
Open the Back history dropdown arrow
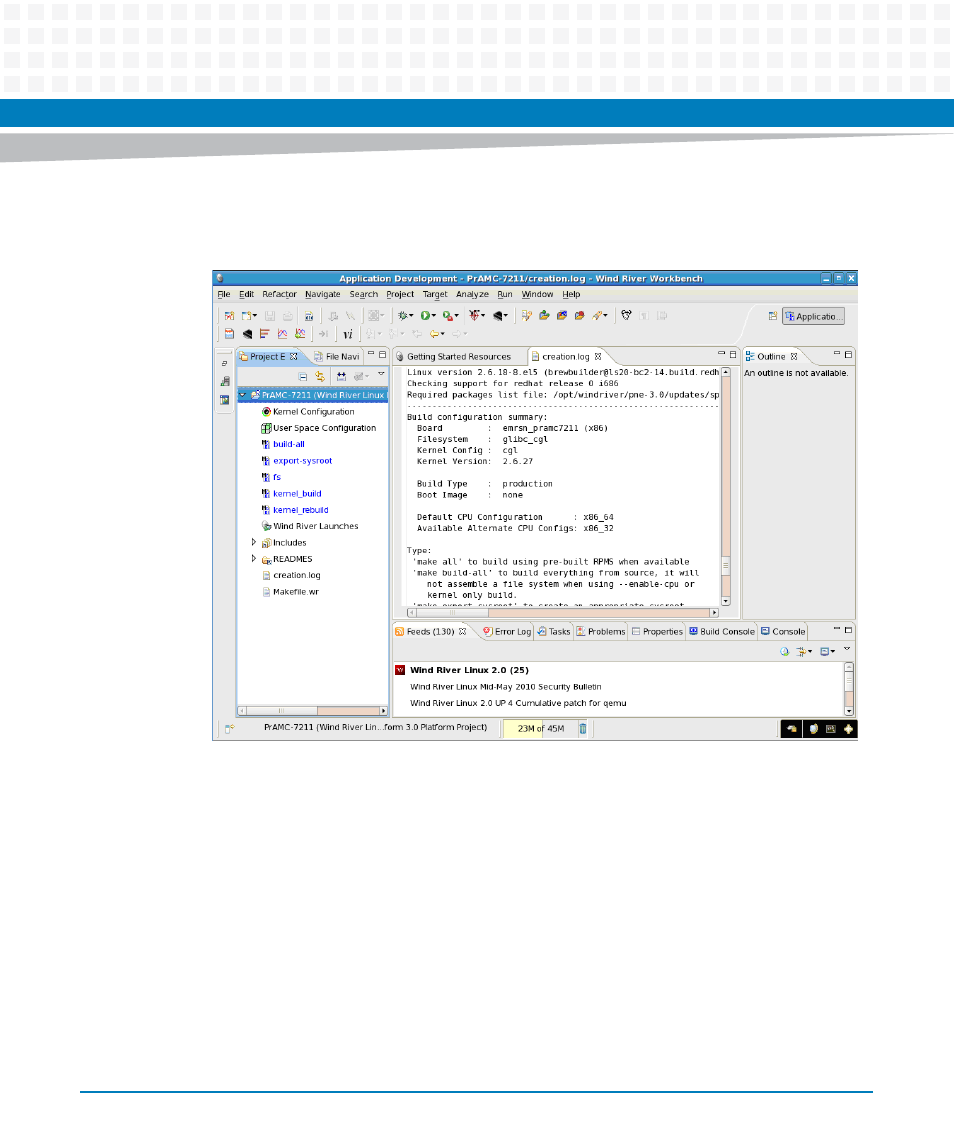click(443, 334)
